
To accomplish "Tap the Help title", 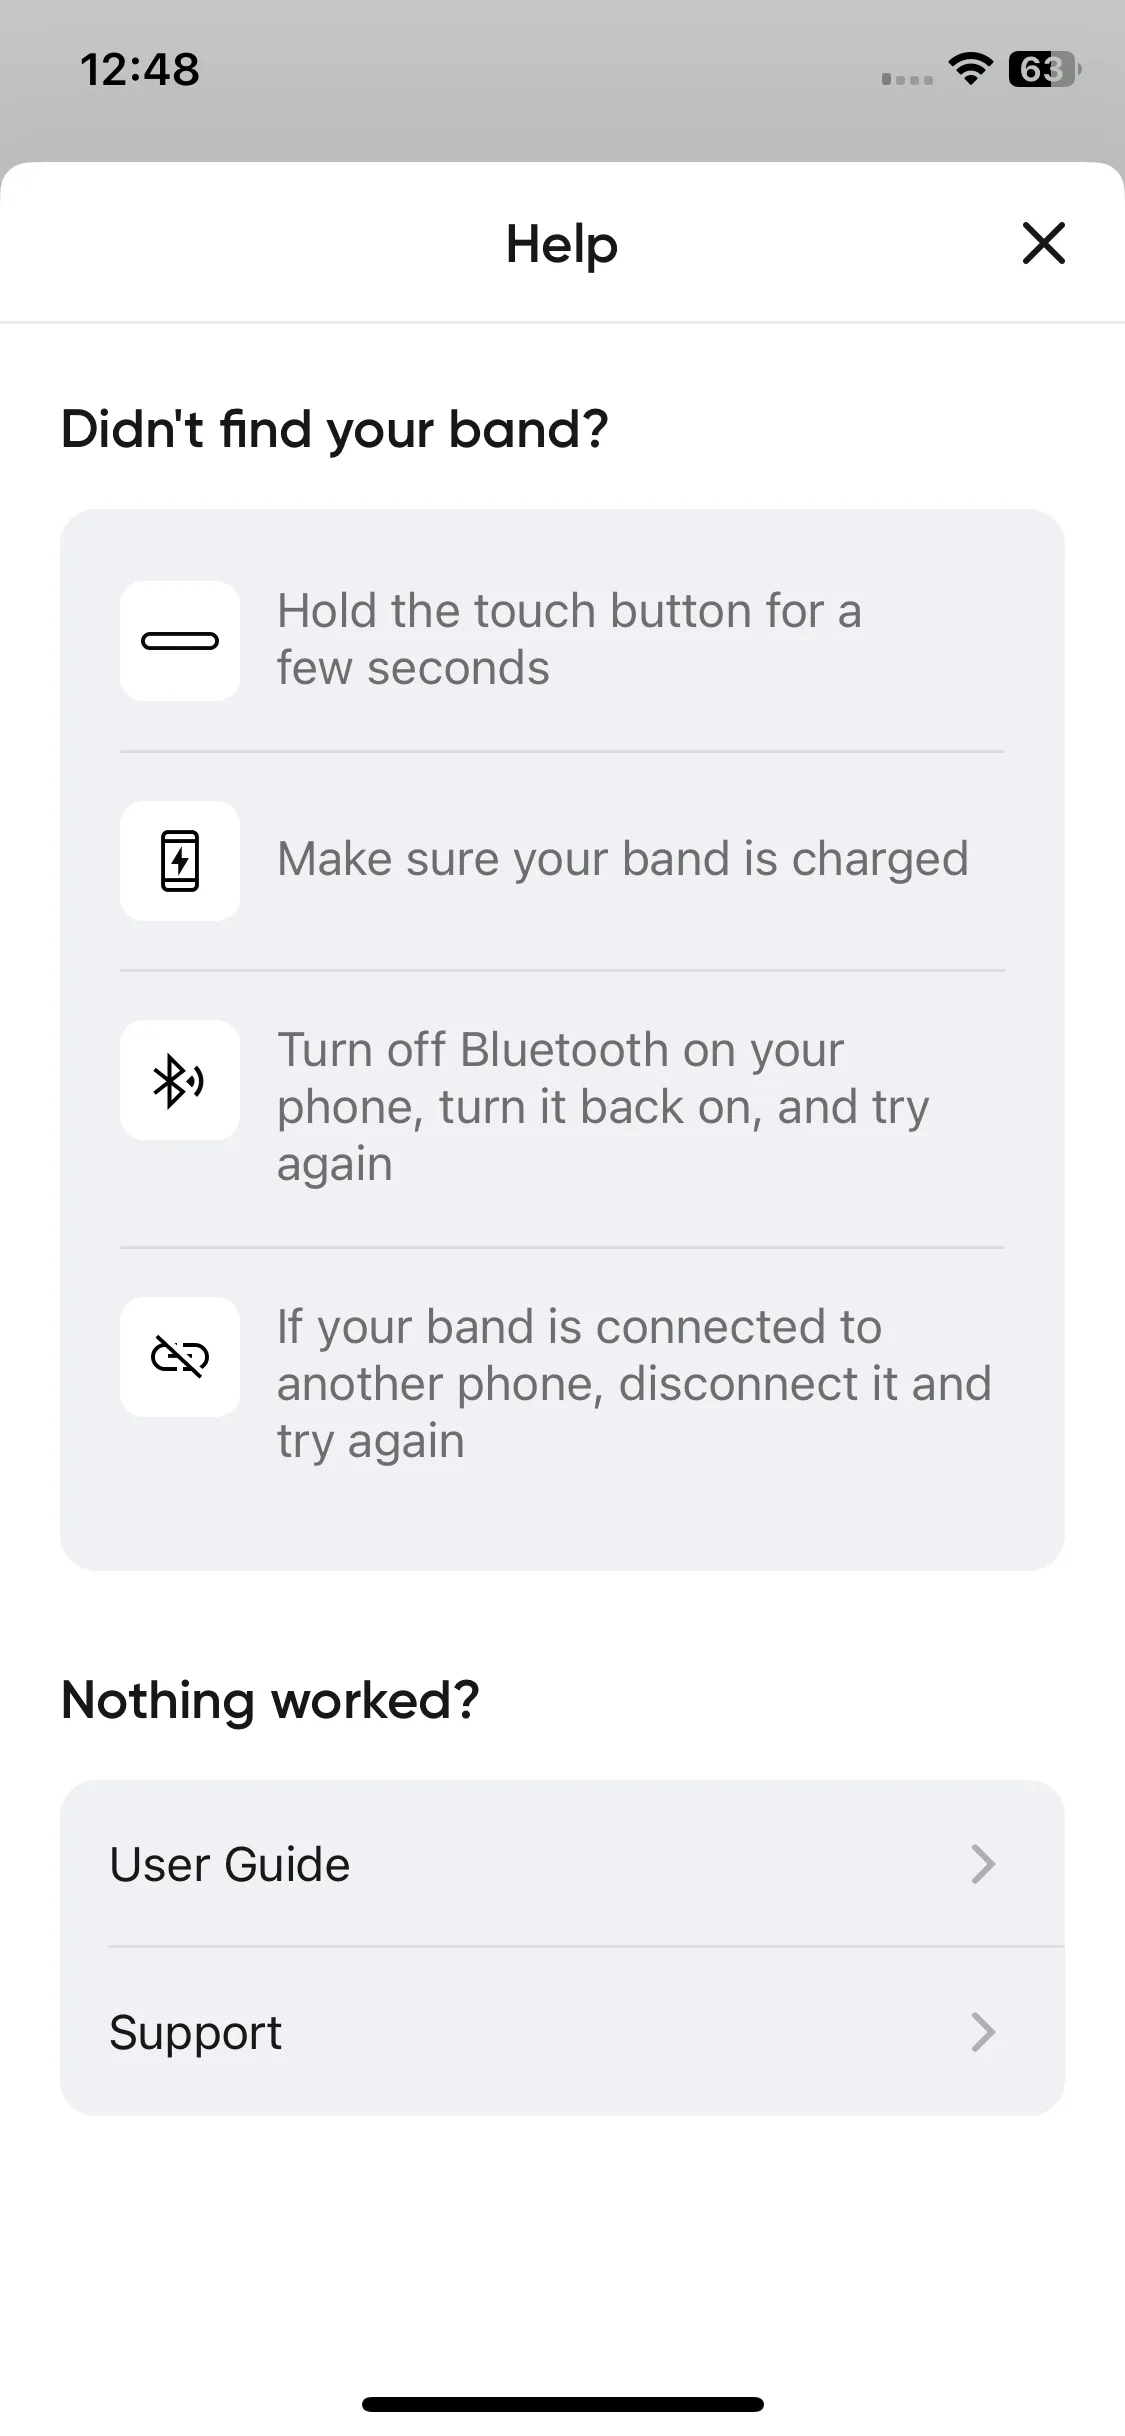I will tap(562, 245).
